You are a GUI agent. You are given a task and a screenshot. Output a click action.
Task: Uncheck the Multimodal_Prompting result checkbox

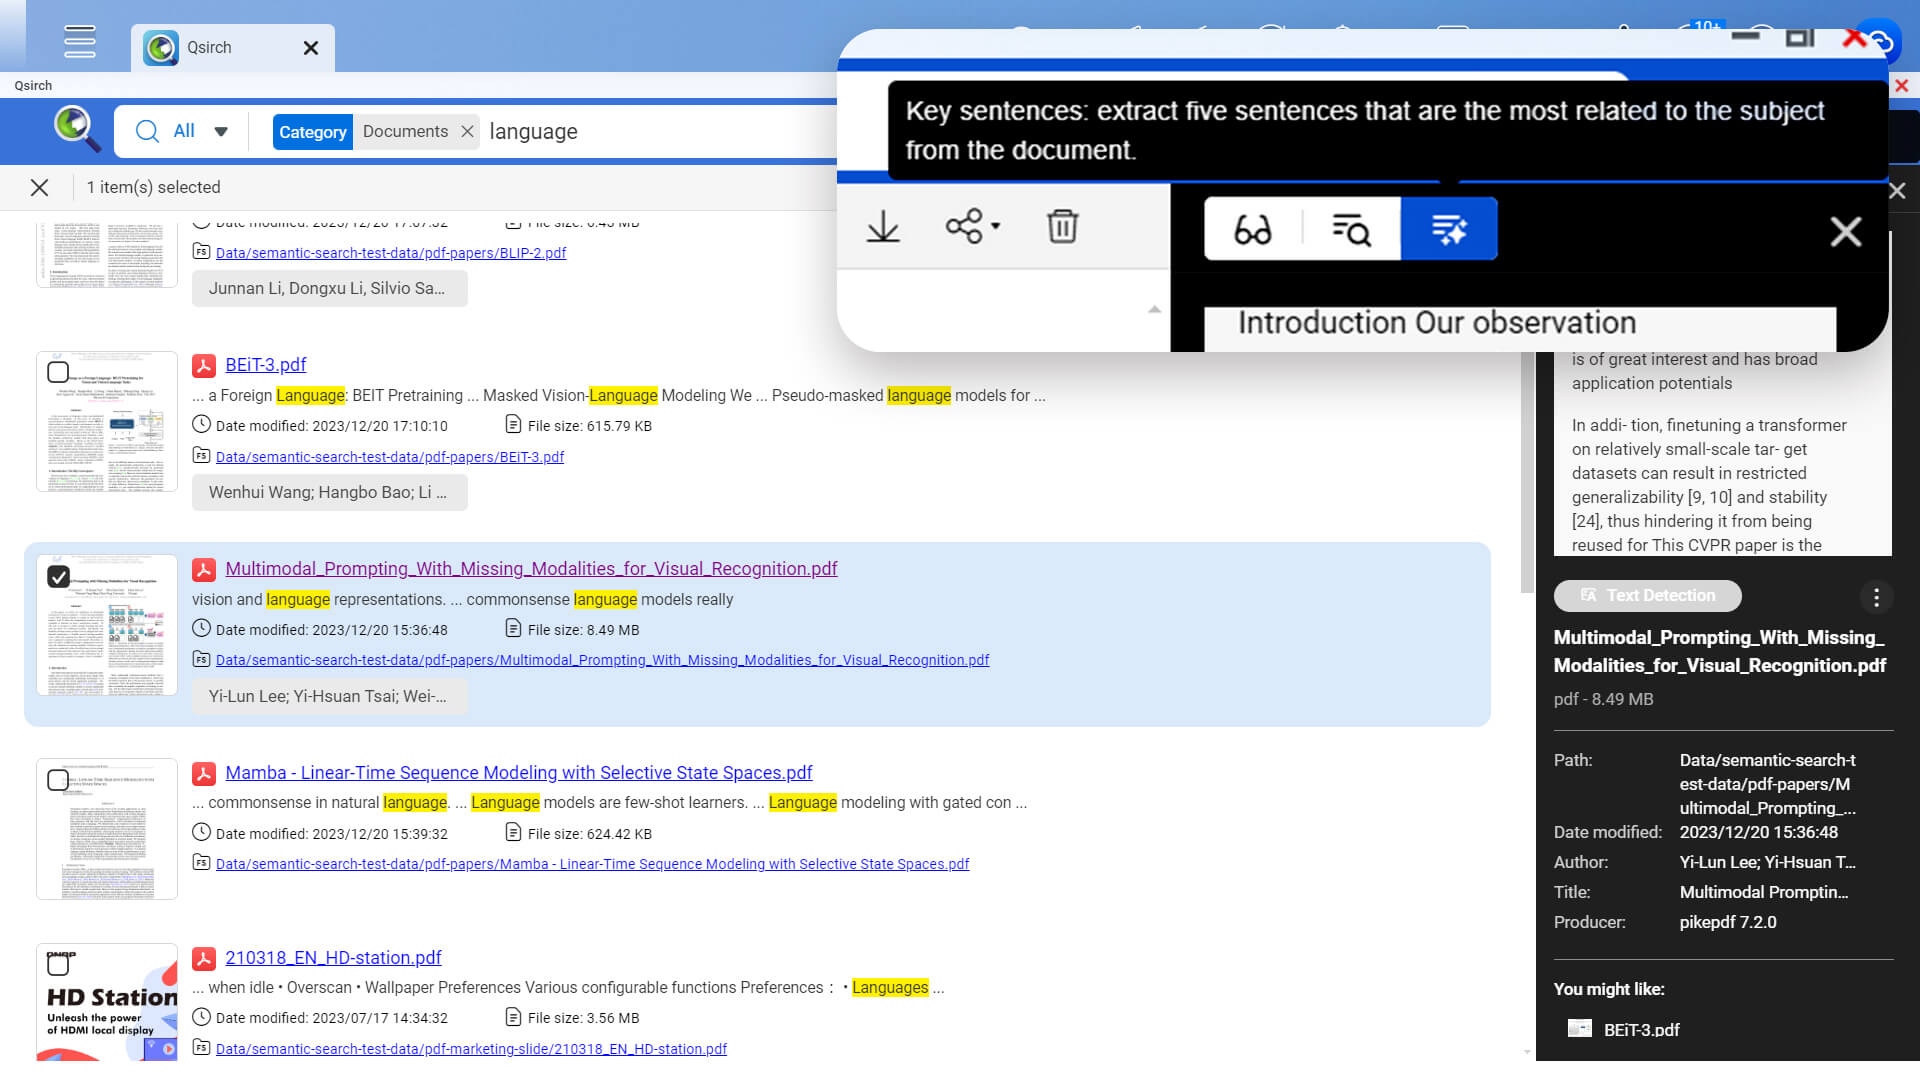coord(58,577)
